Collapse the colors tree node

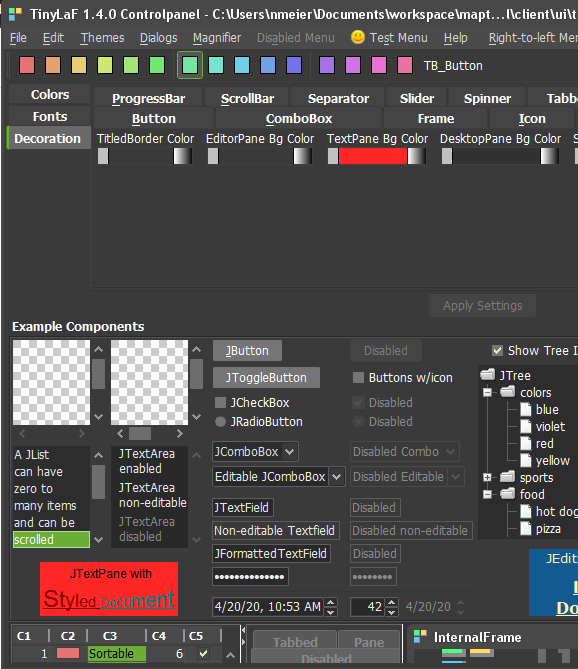coord(487,392)
